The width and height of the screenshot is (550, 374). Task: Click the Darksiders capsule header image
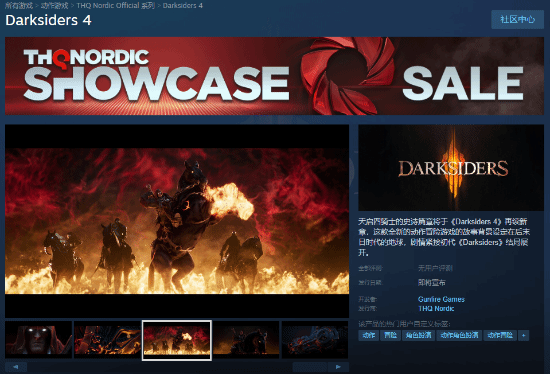pyautogui.click(x=451, y=168)
